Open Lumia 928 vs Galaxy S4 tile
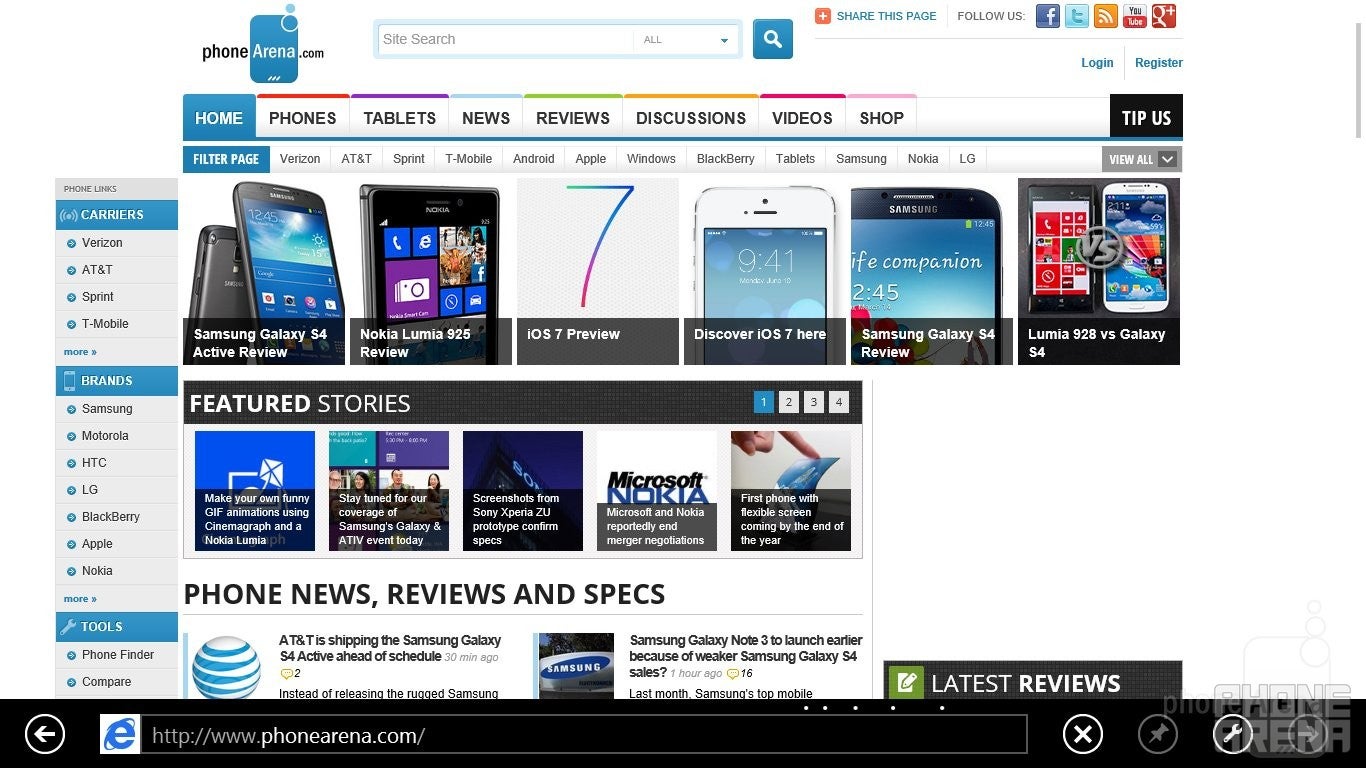Viewport: 1366px width, 768px height. [1099, 272]
